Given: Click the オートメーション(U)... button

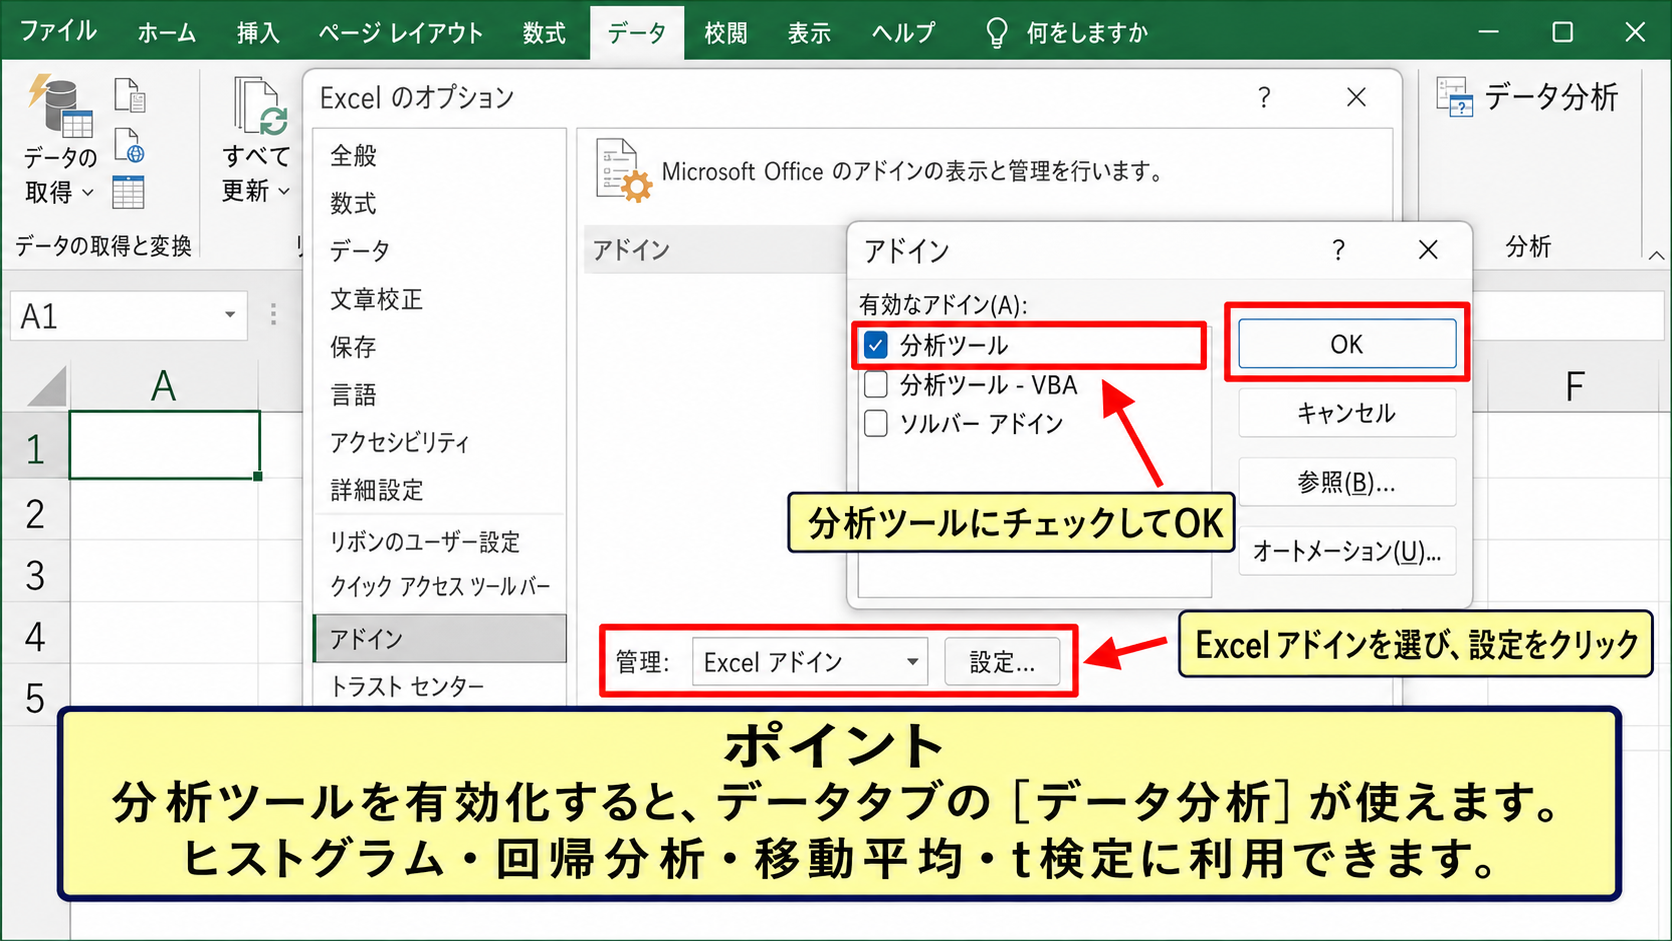Looking at the screenshot, I should point(1347,551).
